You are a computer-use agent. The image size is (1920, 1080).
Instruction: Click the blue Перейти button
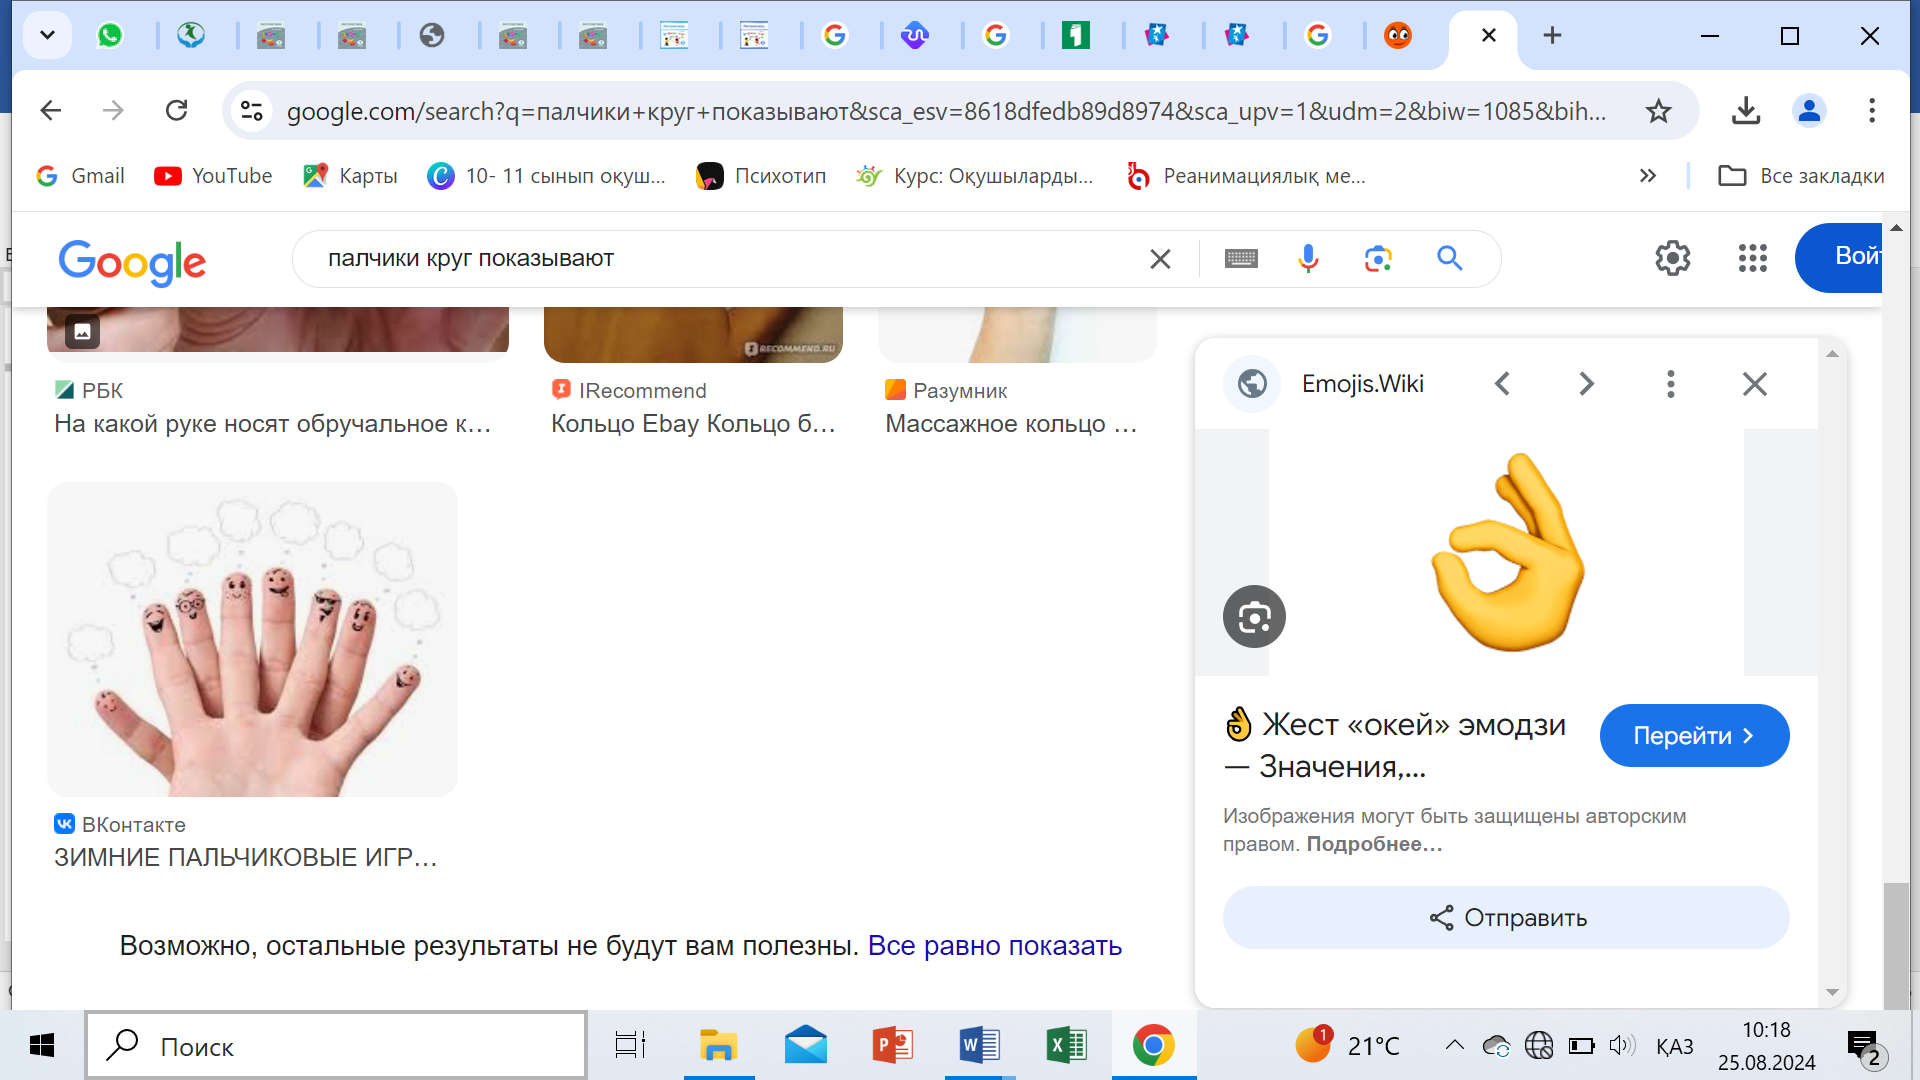click(1694, 736)
